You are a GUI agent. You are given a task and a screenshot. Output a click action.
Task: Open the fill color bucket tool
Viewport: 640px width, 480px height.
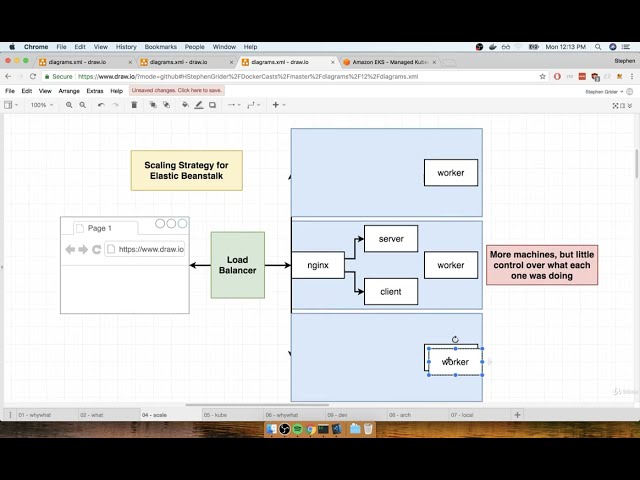tap(185, 105)
